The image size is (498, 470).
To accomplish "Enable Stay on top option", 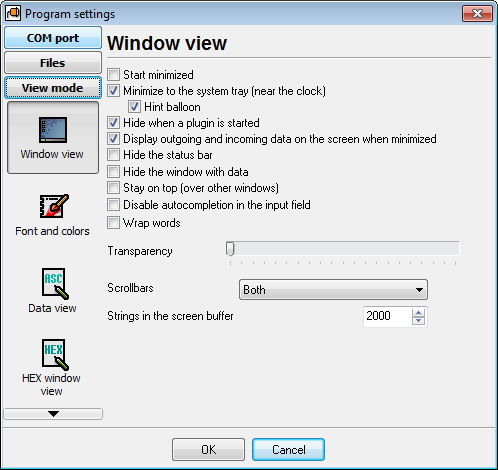I will point(113,188).
